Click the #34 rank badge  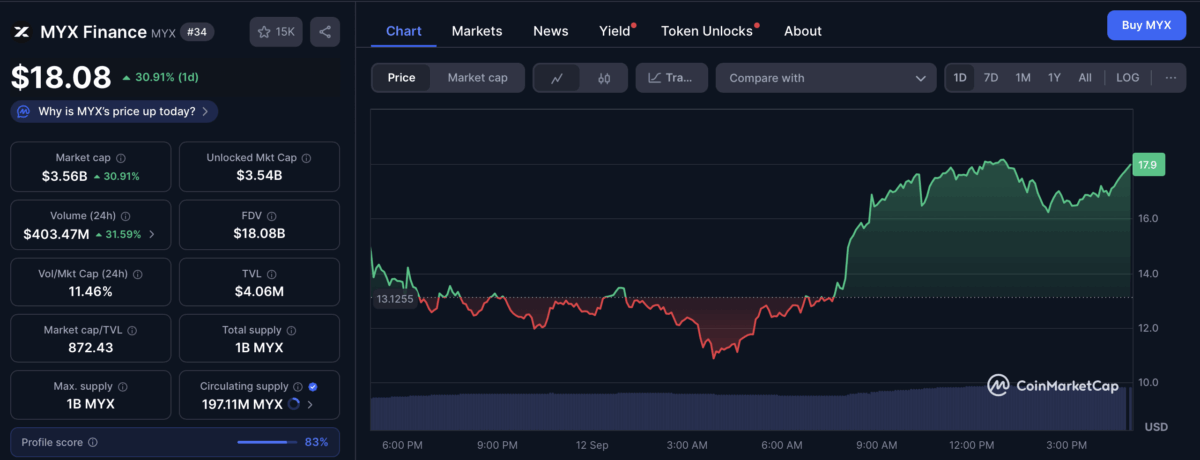coord(198,32)
